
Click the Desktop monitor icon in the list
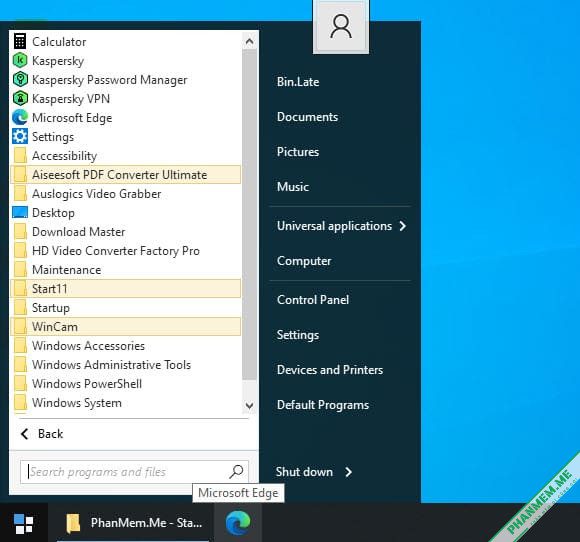[20, 212]
